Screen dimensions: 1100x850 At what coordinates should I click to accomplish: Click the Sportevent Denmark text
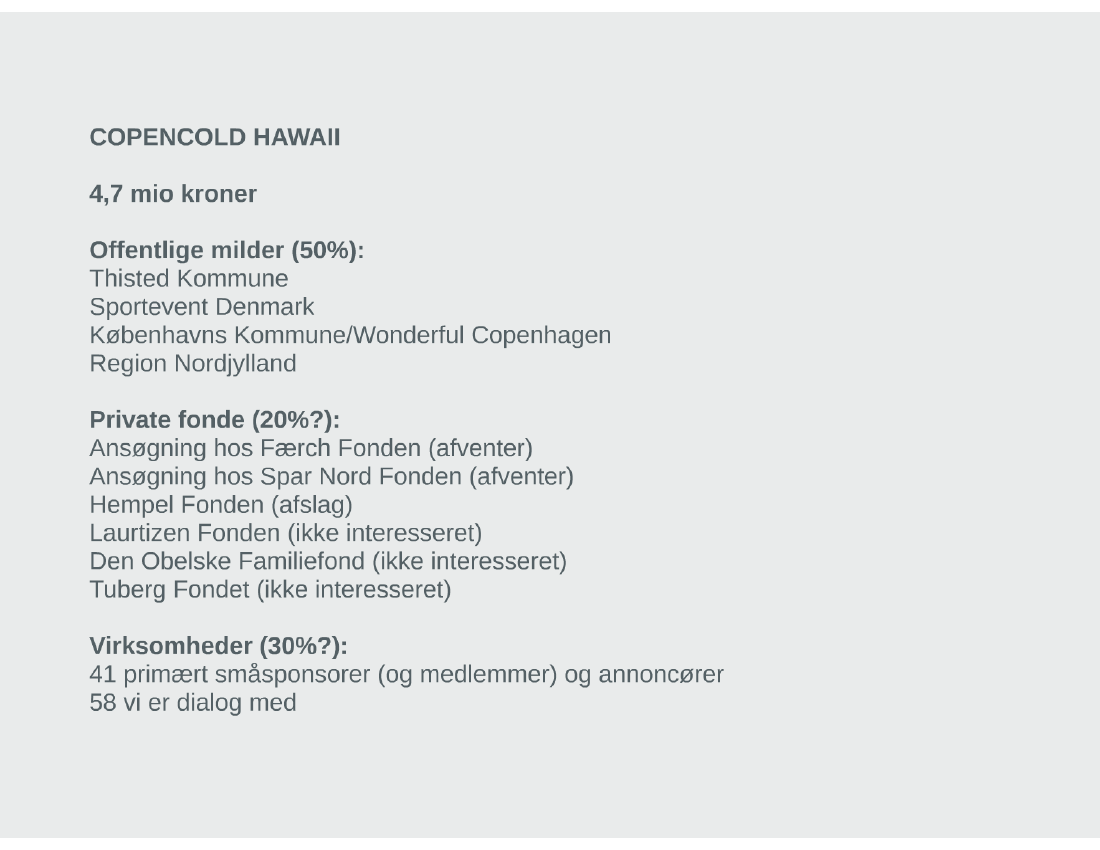202,306
